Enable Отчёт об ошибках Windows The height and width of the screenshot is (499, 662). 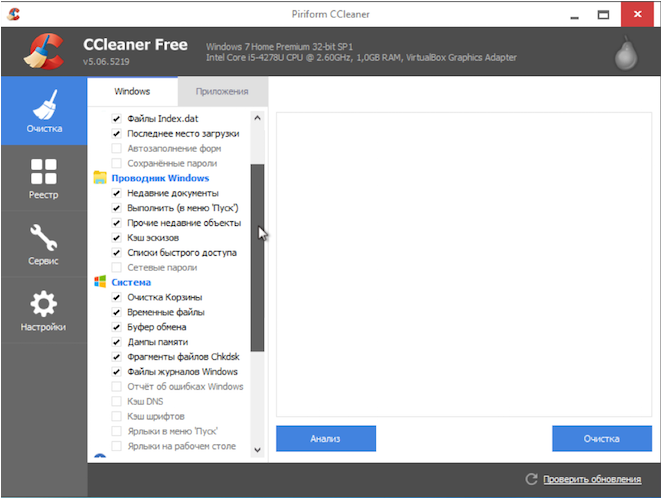[117, 386]
